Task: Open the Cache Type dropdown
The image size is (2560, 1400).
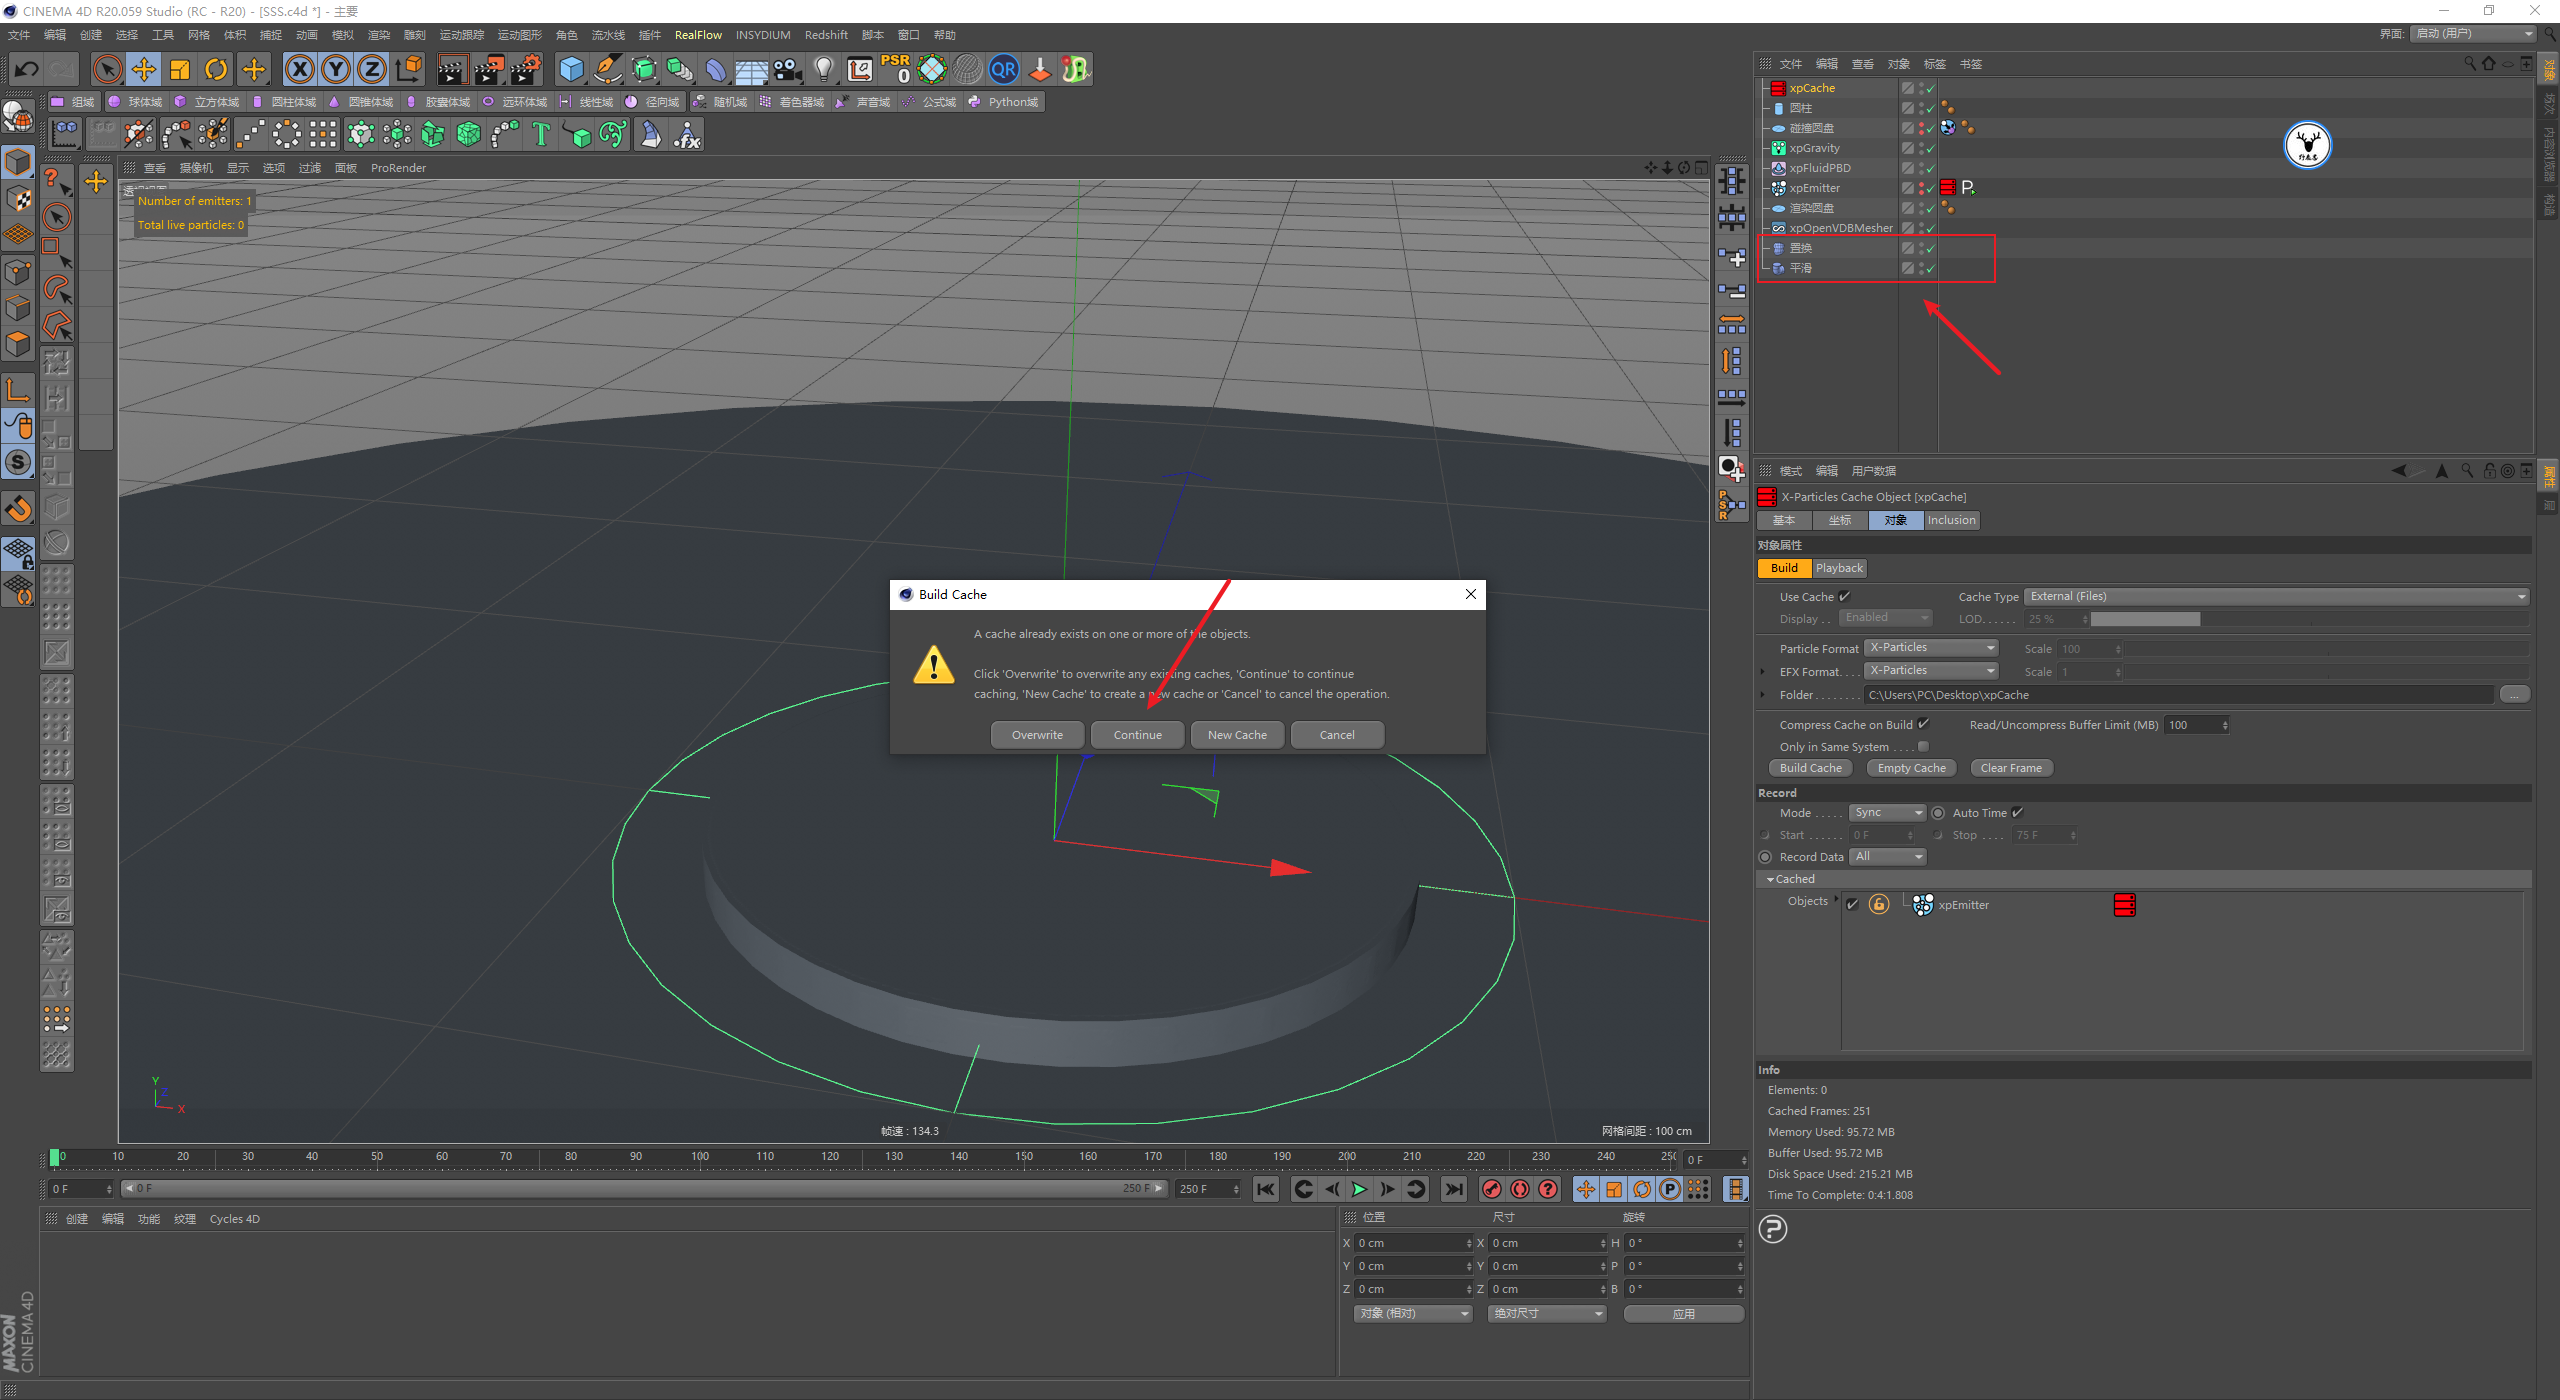Action: click(x=2276, y=597)
